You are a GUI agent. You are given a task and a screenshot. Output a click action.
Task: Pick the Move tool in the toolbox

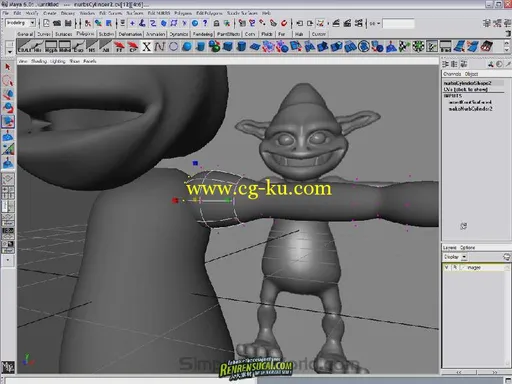[8, 94]
